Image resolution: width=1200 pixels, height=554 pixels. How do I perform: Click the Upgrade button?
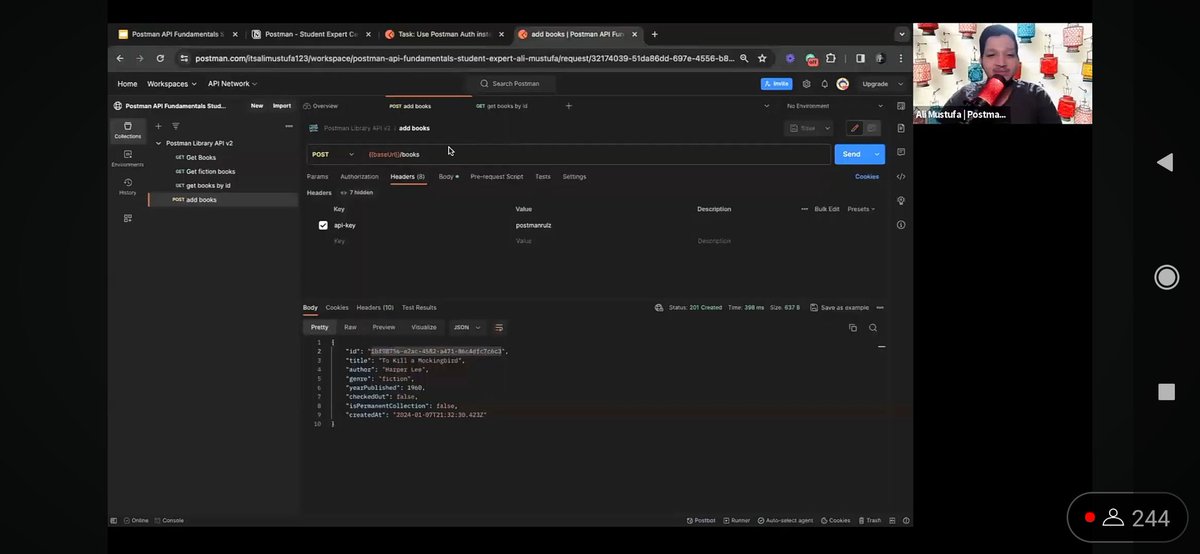pyautogui.click(x=875, y=84)
